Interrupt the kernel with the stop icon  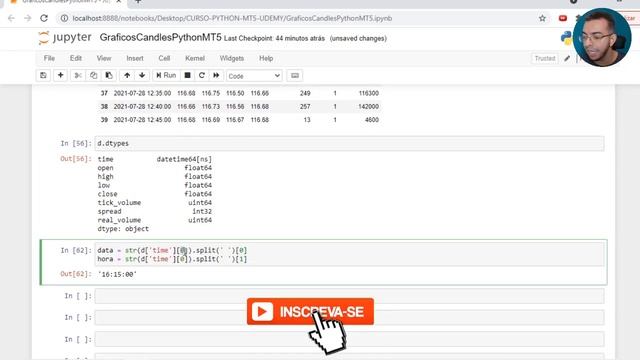[x=187, y=76]
